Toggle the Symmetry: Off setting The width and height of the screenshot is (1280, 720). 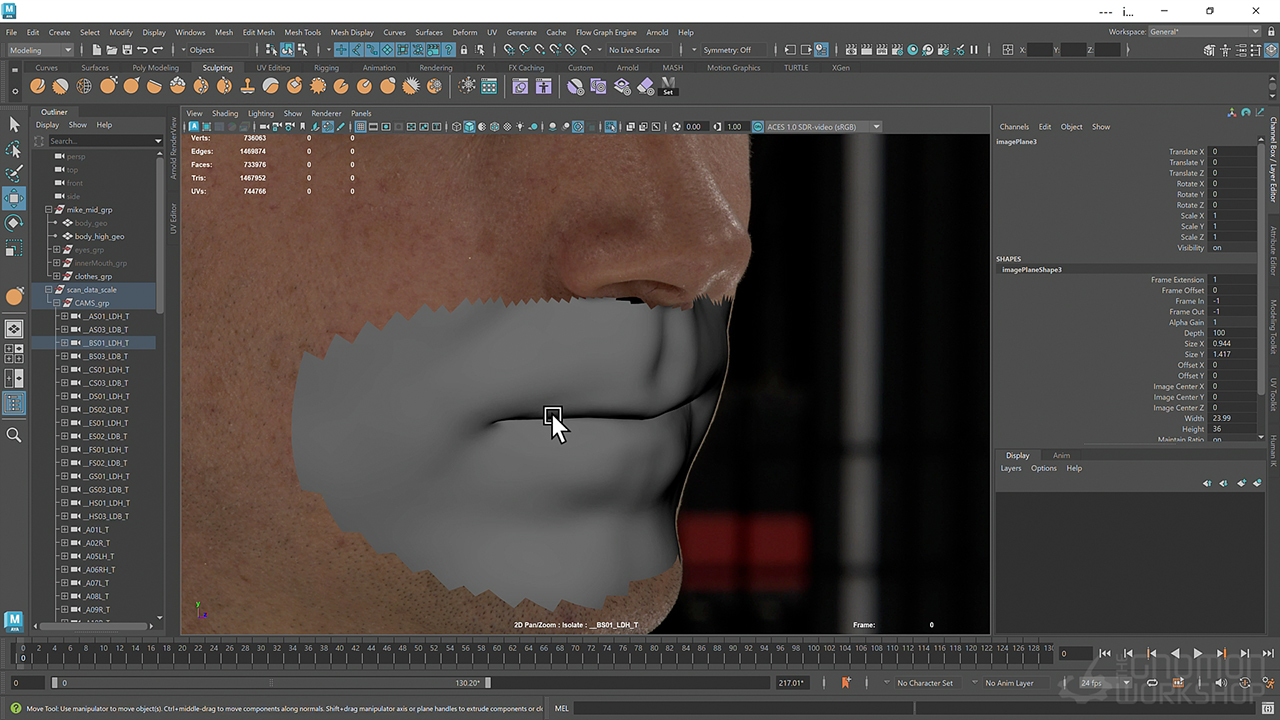(x=727, y=50)
